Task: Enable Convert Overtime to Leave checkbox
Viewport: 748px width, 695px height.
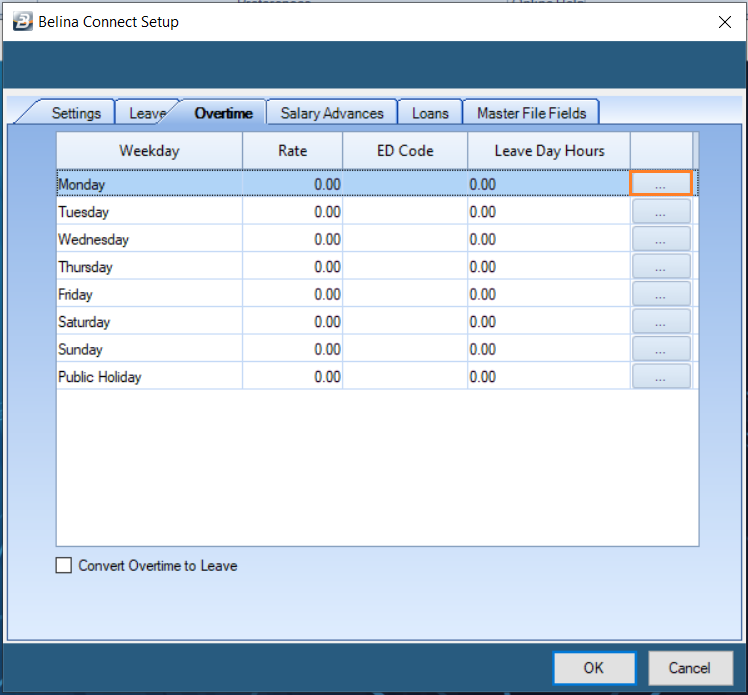Action: (x=63, y=565)
